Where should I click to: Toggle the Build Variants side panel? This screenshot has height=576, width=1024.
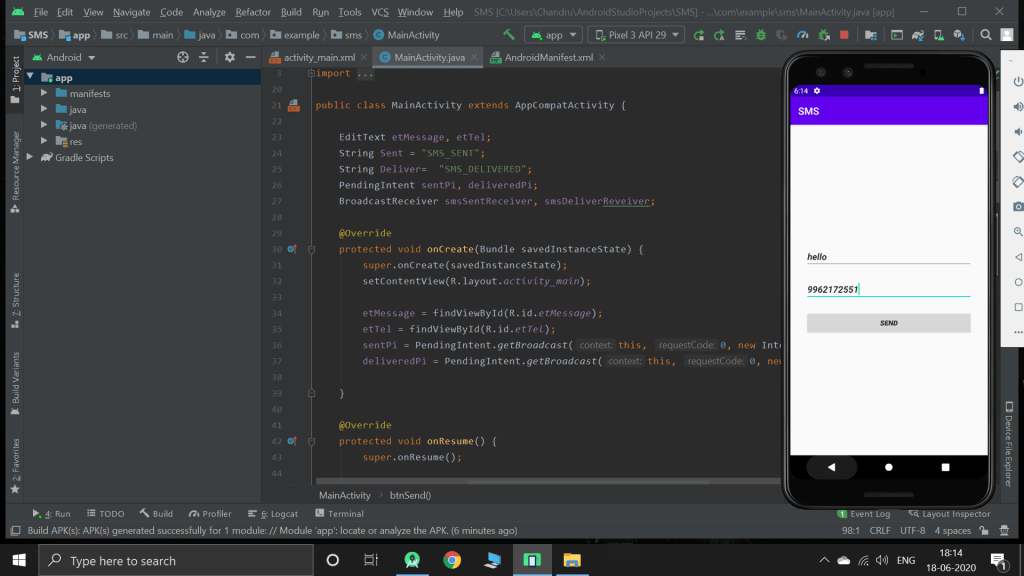click(x=15, y=381)
